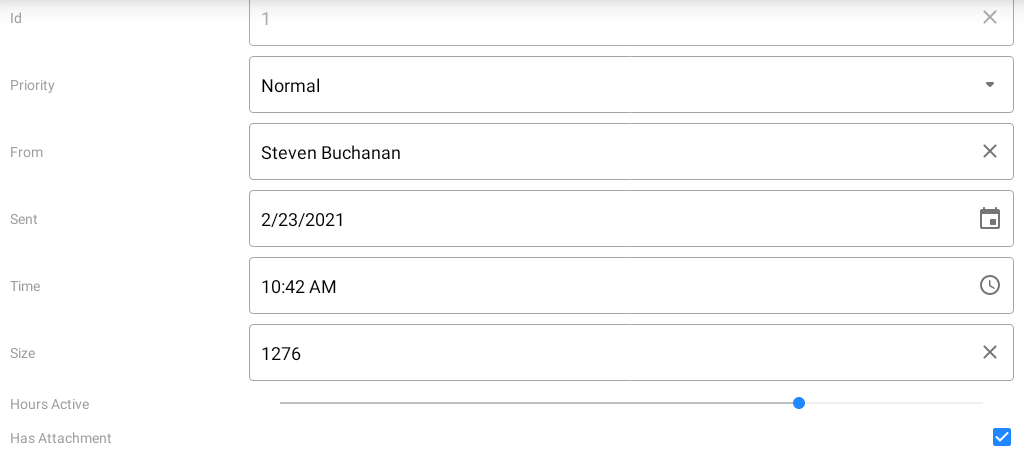The height and width of the screenshot is (465, 1024).
Task: Clear the Id field with its X icon
Action: pos(990,17)
